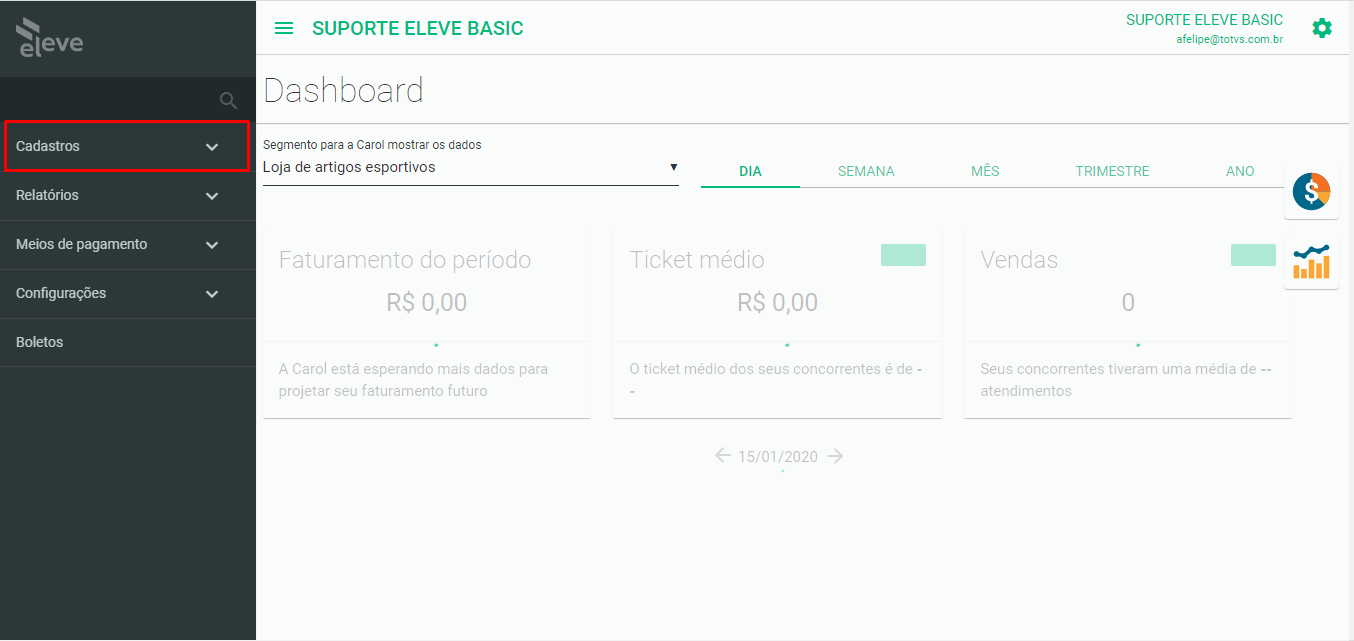Expand the Cadastros menu
The height and width of the screenshot is (641, 1354).
click(127, 146)
